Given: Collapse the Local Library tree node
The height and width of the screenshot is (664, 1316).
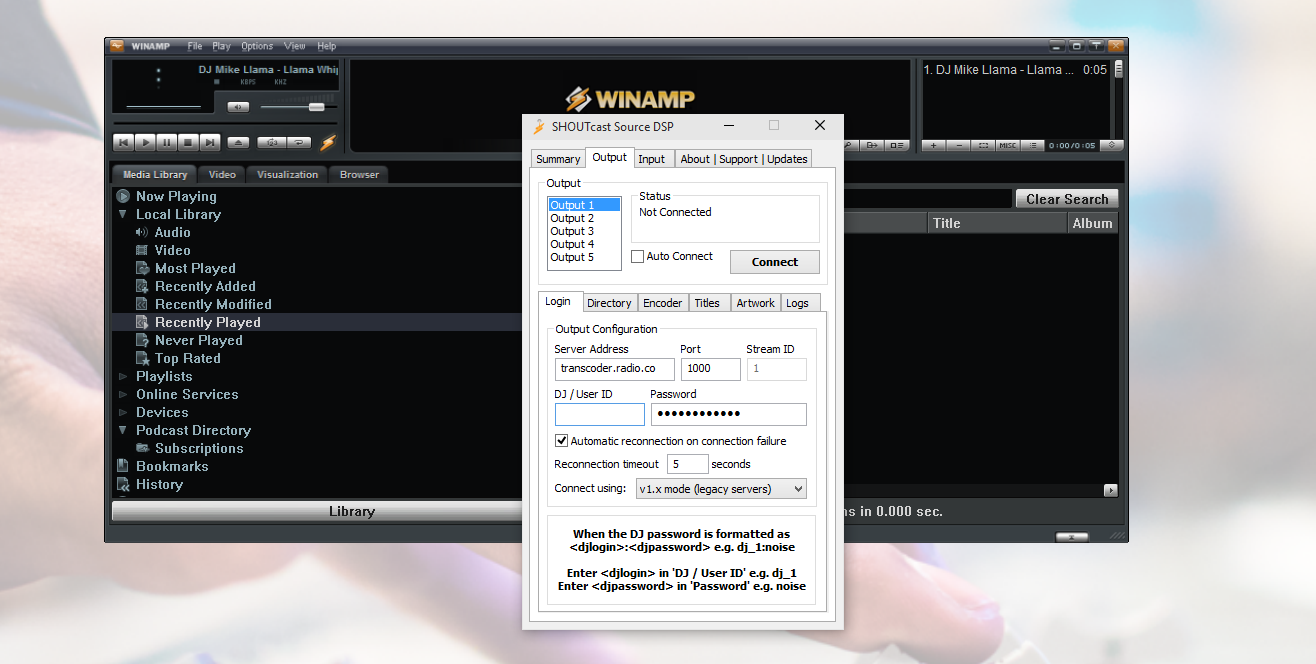Looking at the screenshot, I should pyautogui.click(x=123, y=214).
